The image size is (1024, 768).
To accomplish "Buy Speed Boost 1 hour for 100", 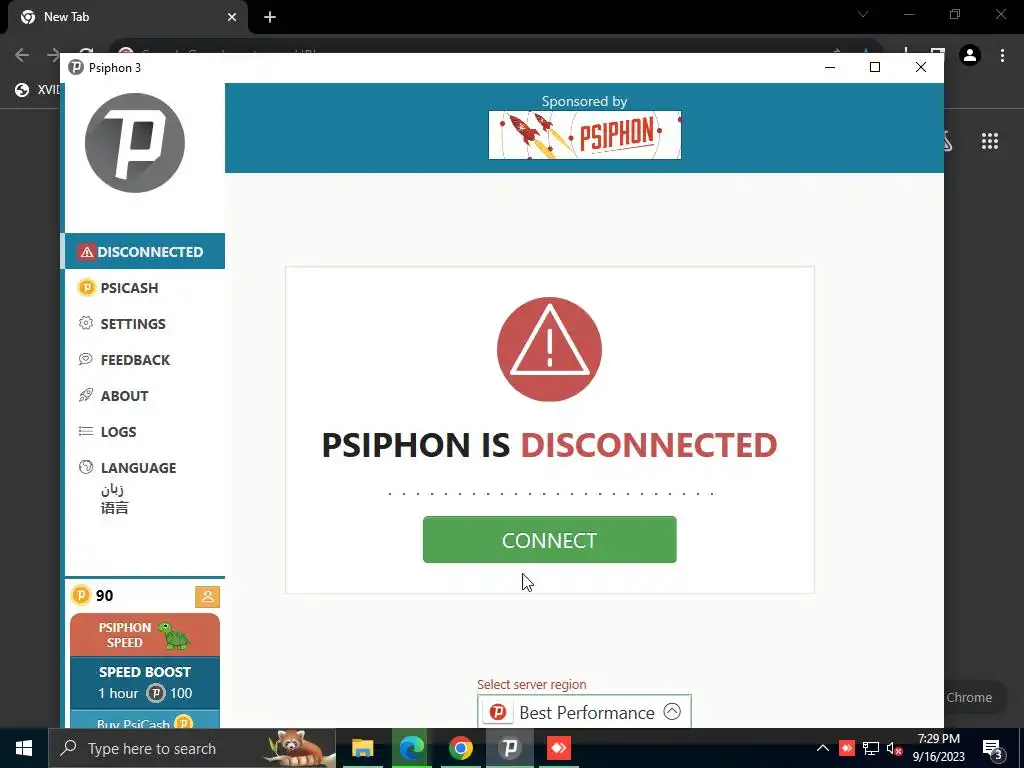I will coord(145,682).
